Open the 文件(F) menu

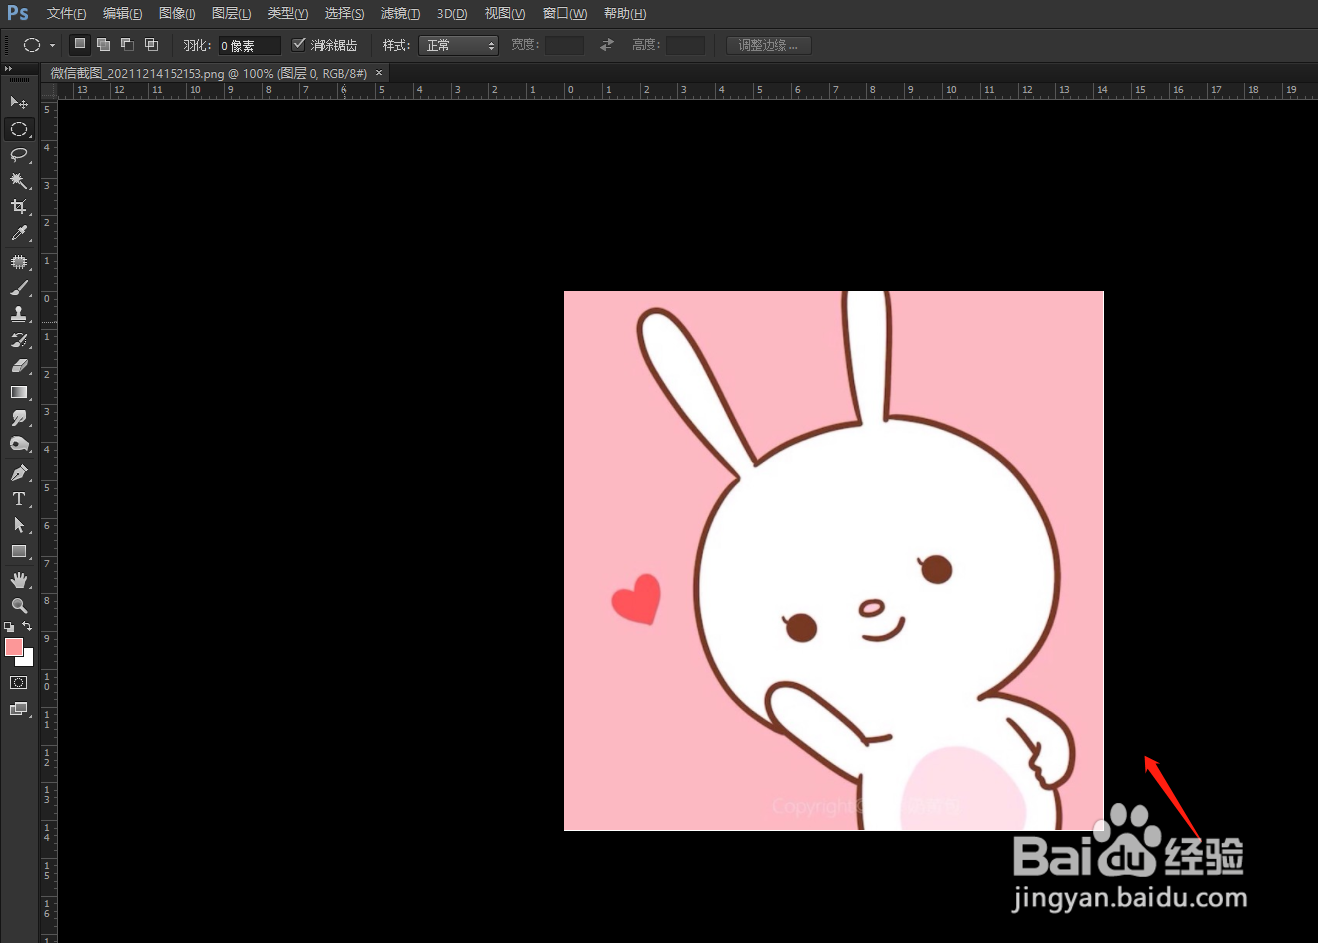[66, 13]
